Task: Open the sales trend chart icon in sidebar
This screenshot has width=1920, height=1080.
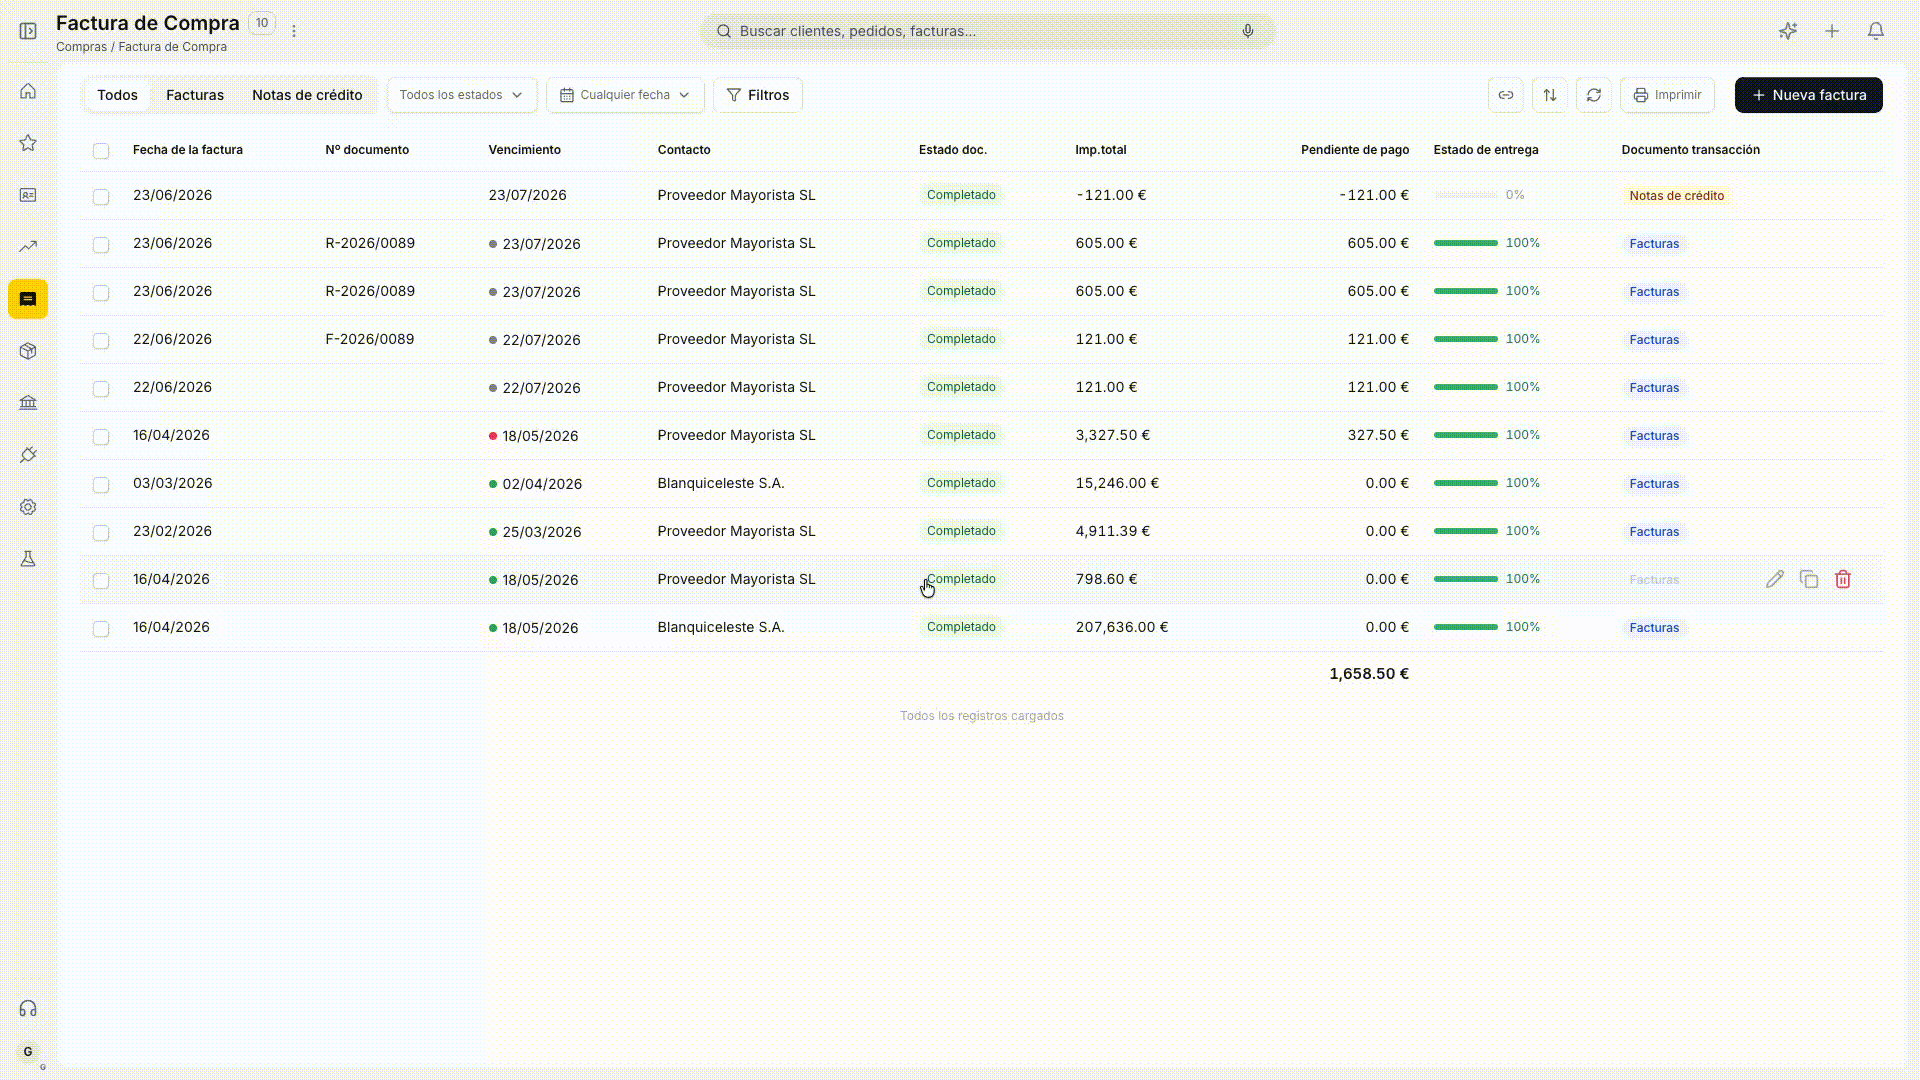Action: pyautogui.click(x=28, y=247)
